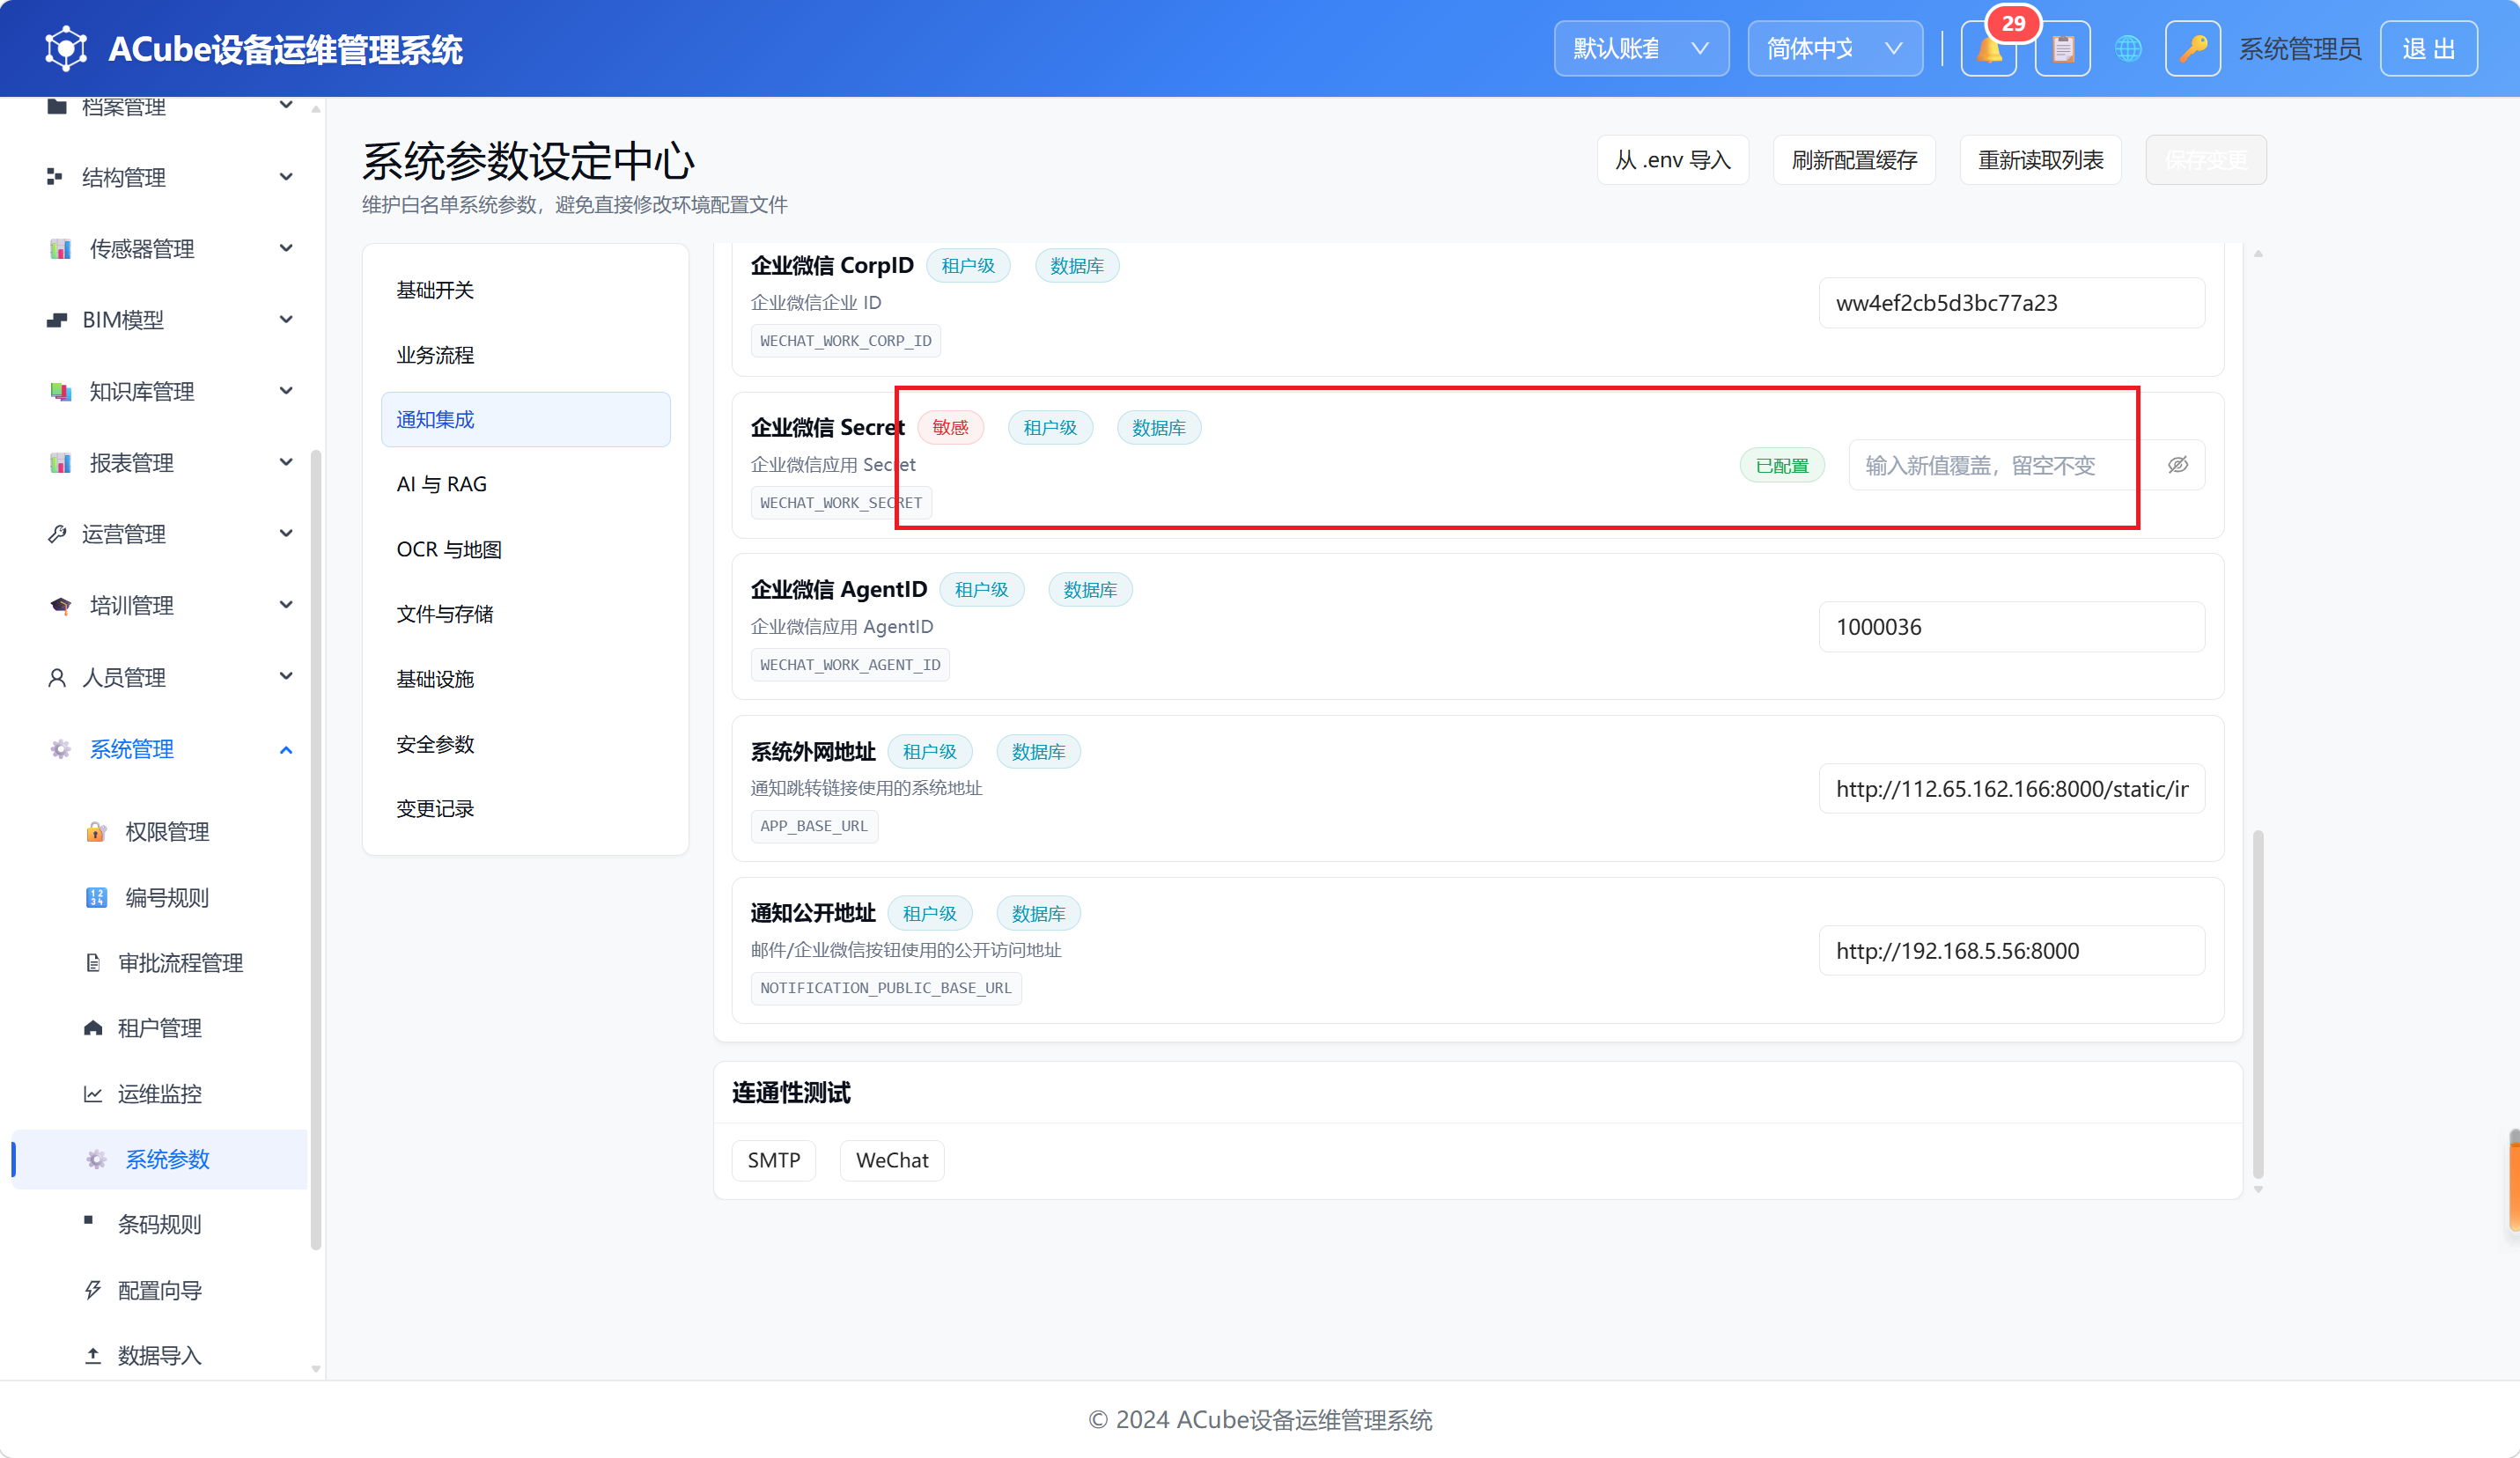
Task: Toggle visibility of 企业微信 Secret value
Action: [2177, 465]
